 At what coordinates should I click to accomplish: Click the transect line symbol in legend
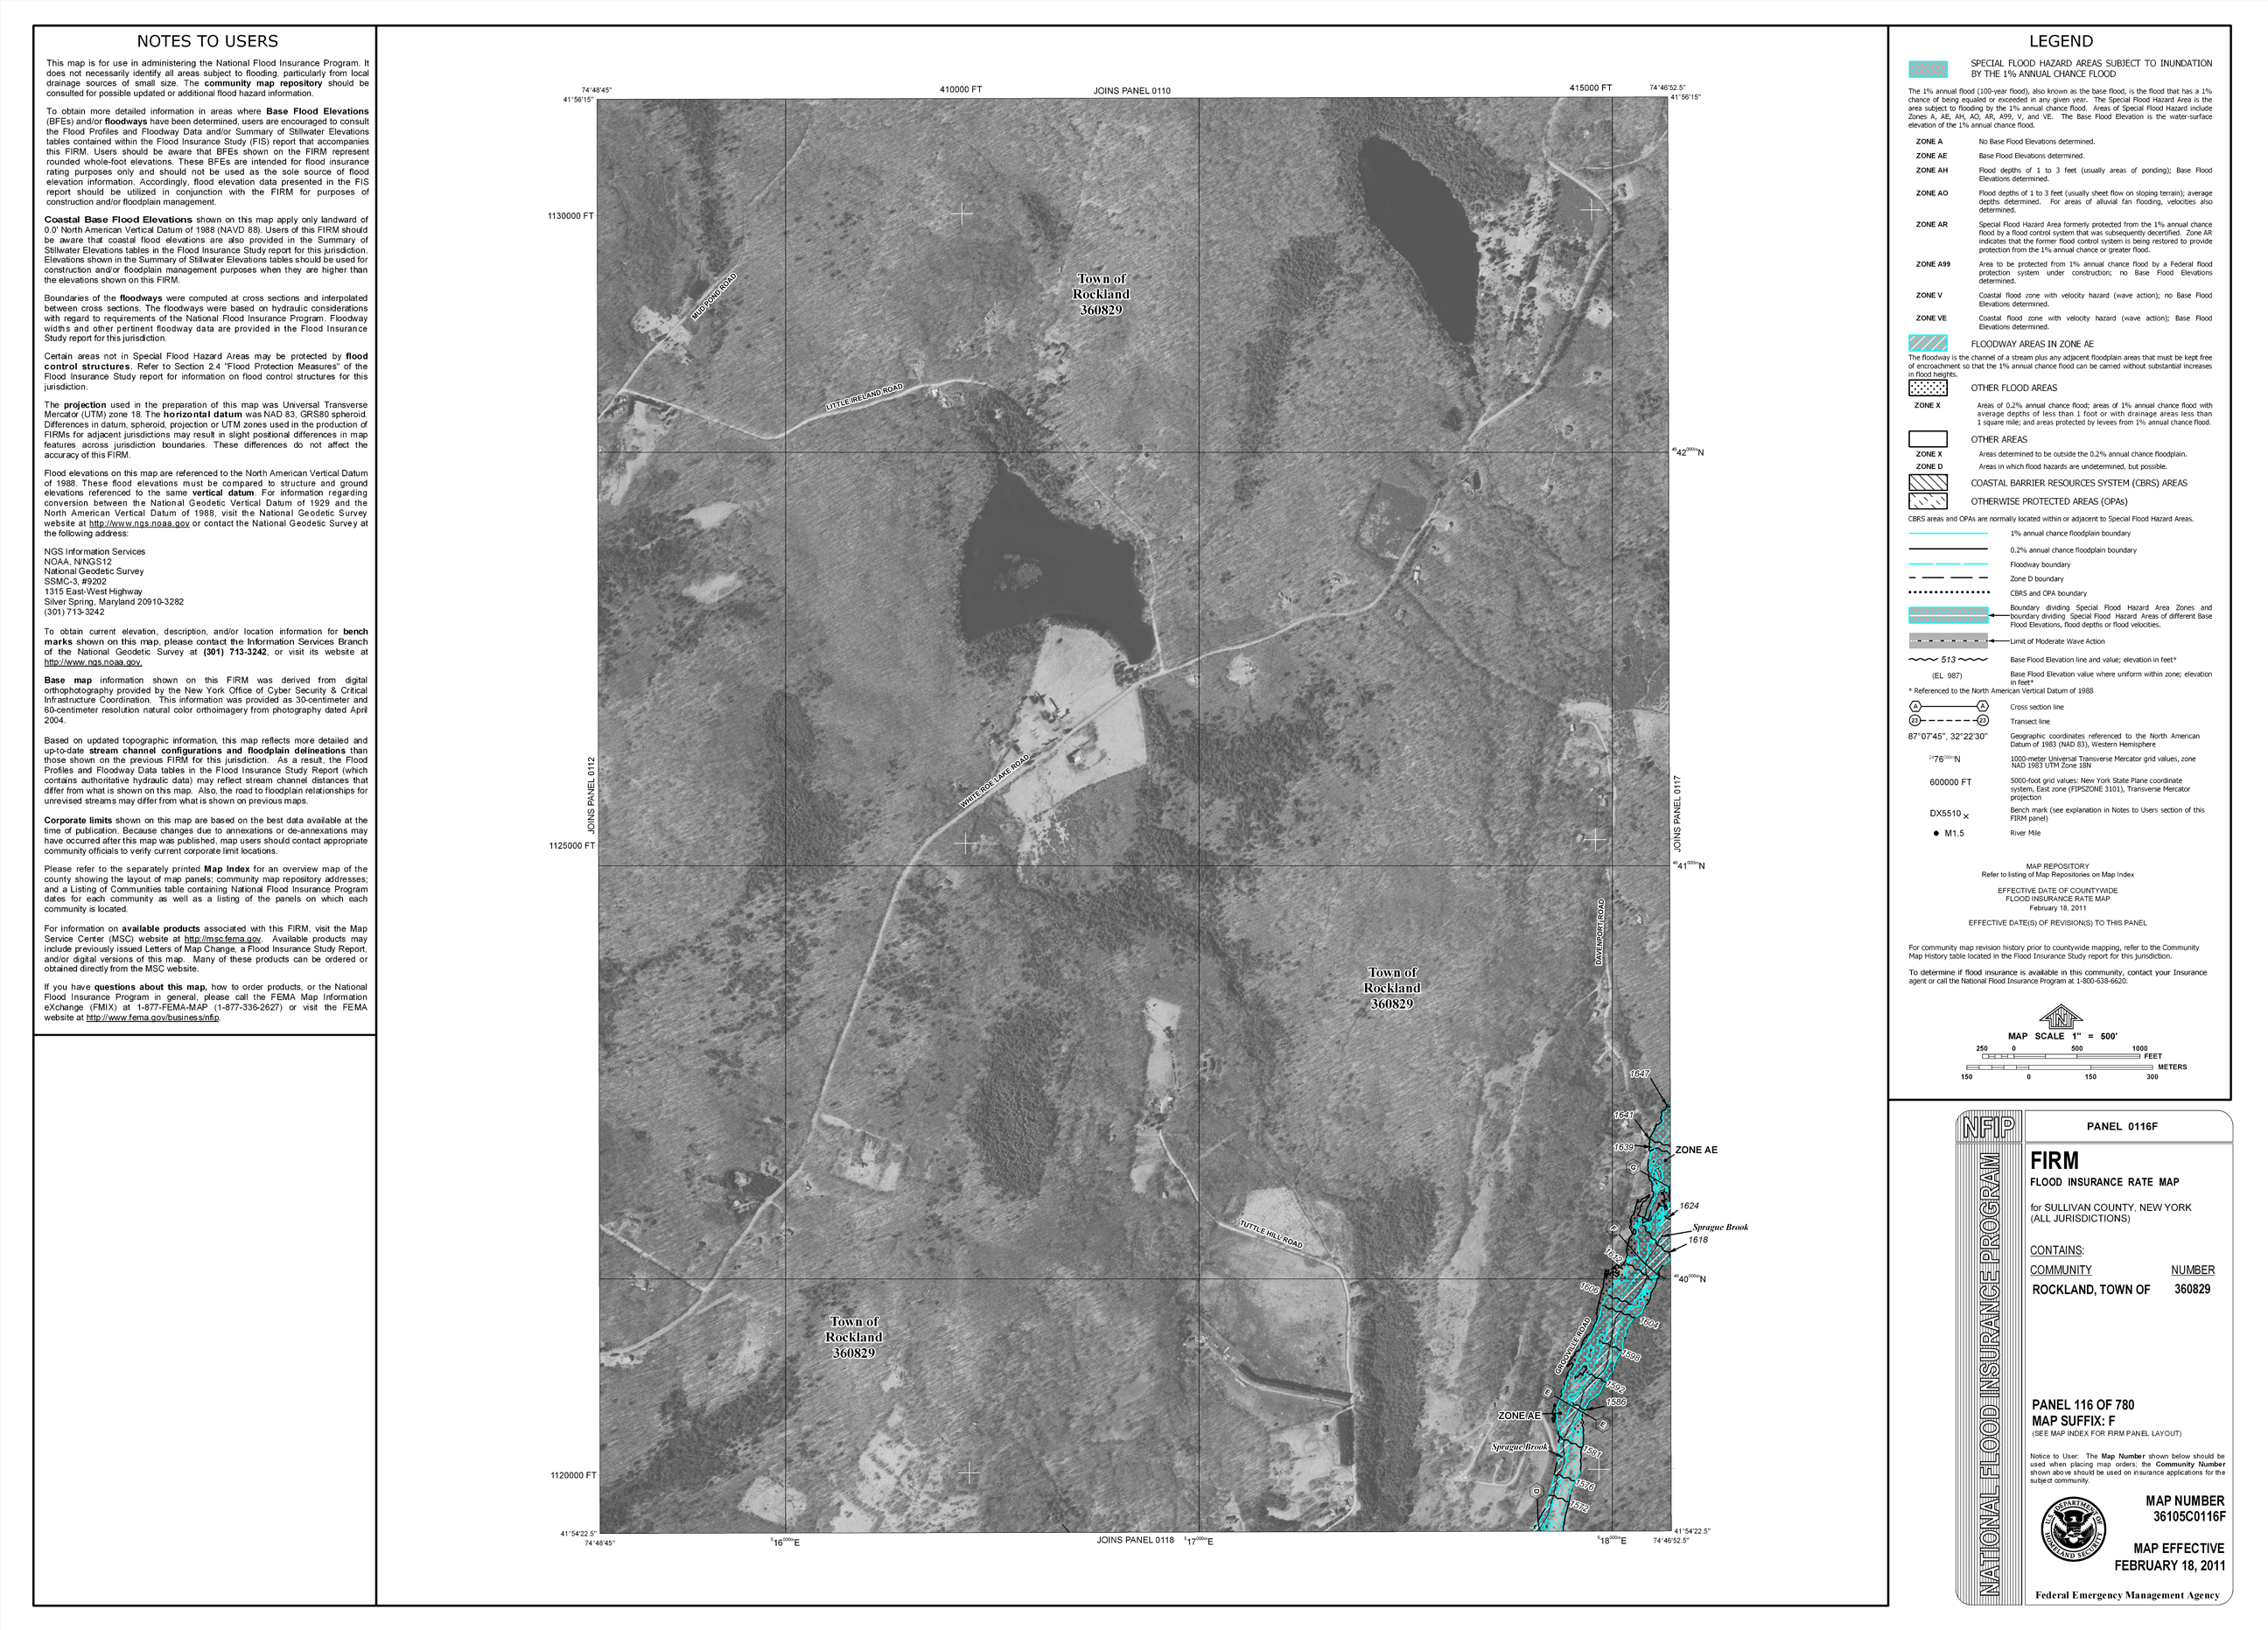pyautogui.click(x=1949, y=721)
